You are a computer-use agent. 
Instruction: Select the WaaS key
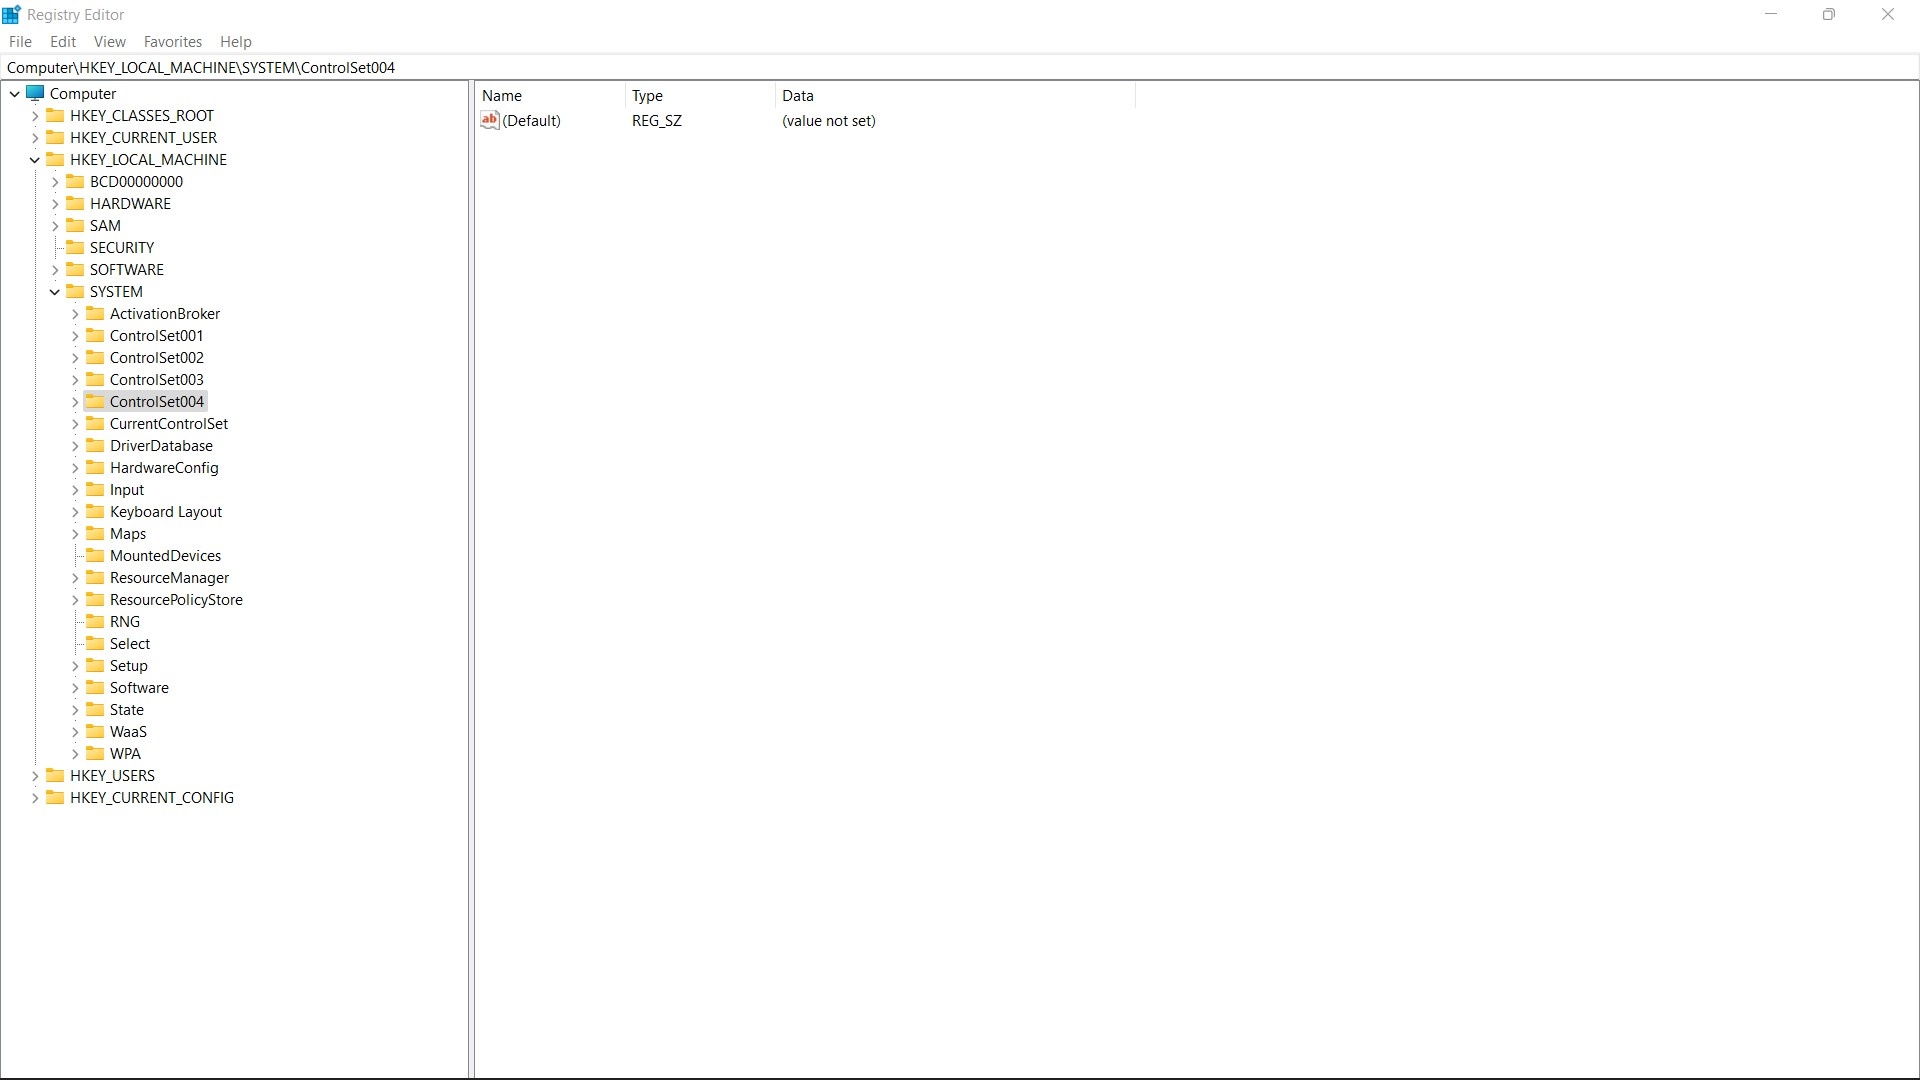[128, 731]
